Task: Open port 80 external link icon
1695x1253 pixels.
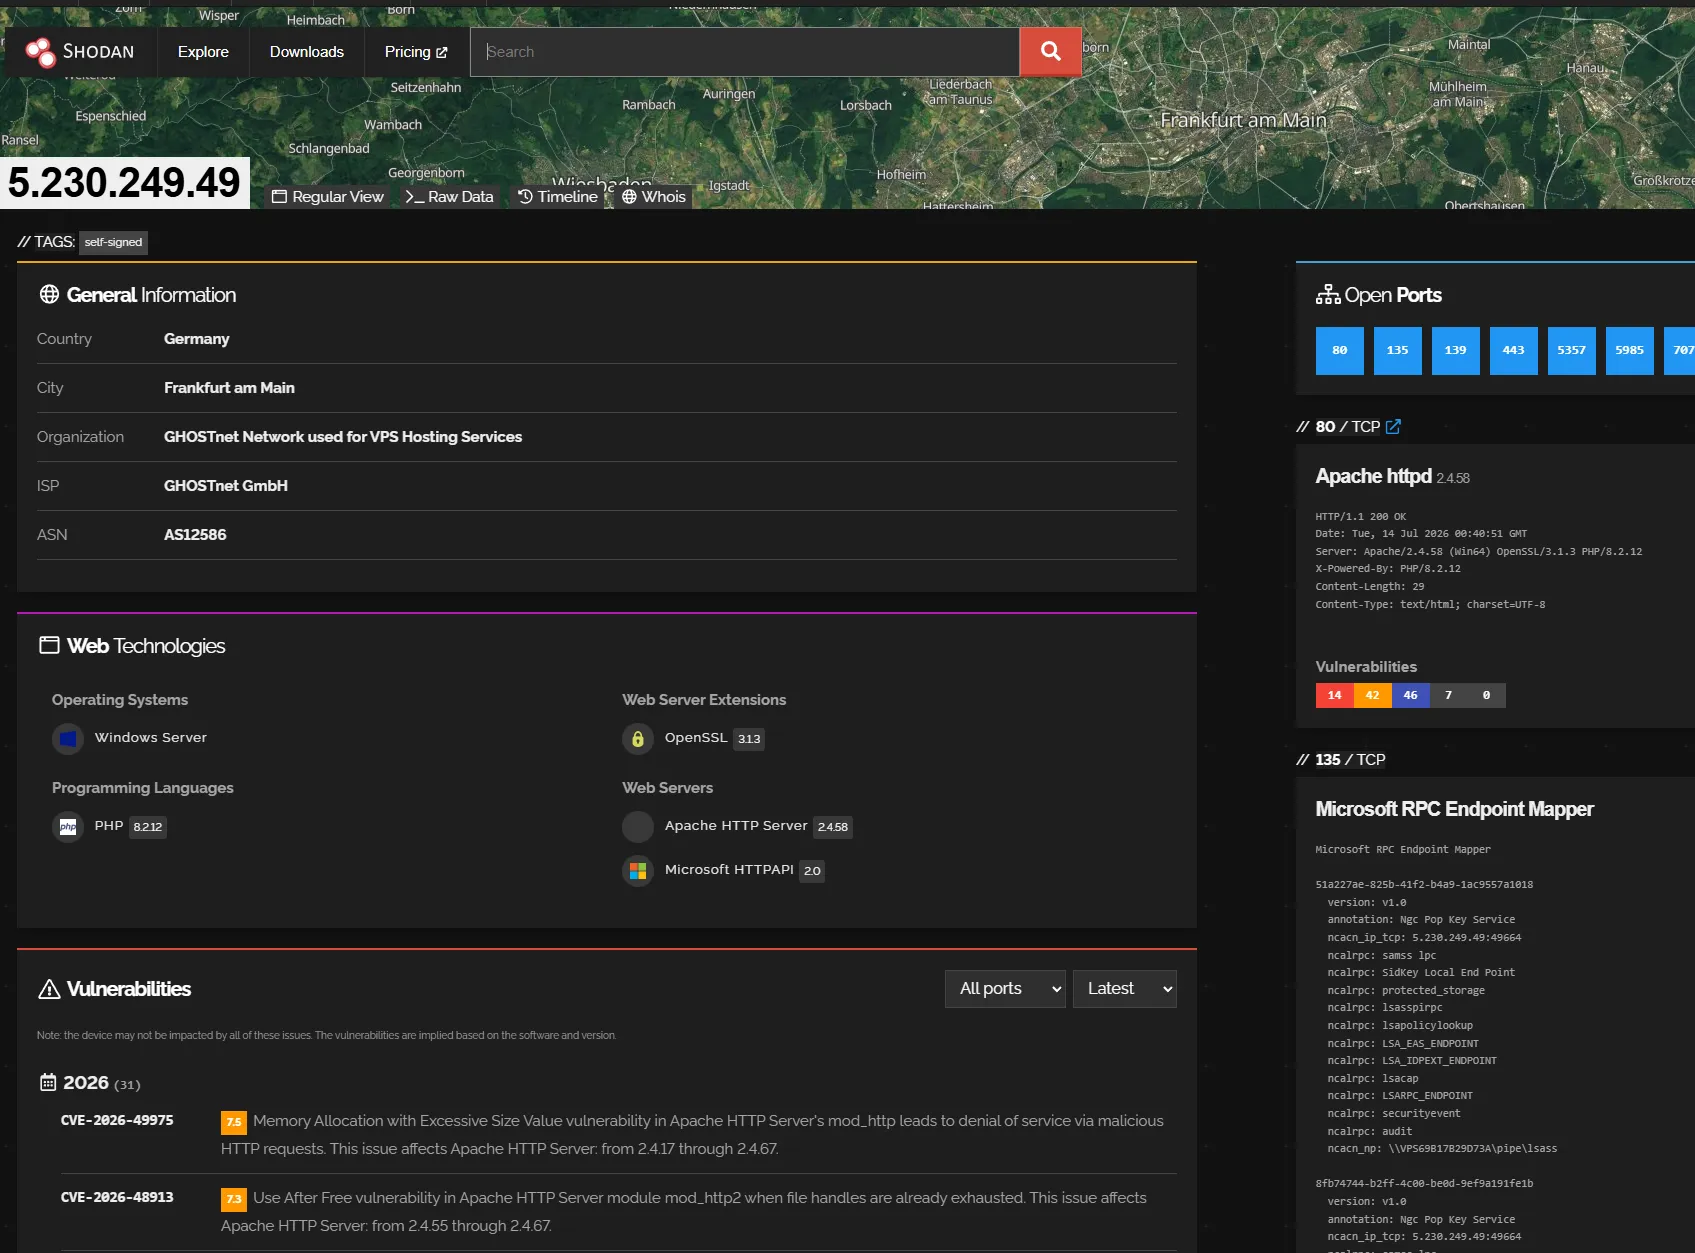Action: pos(1393,426)
